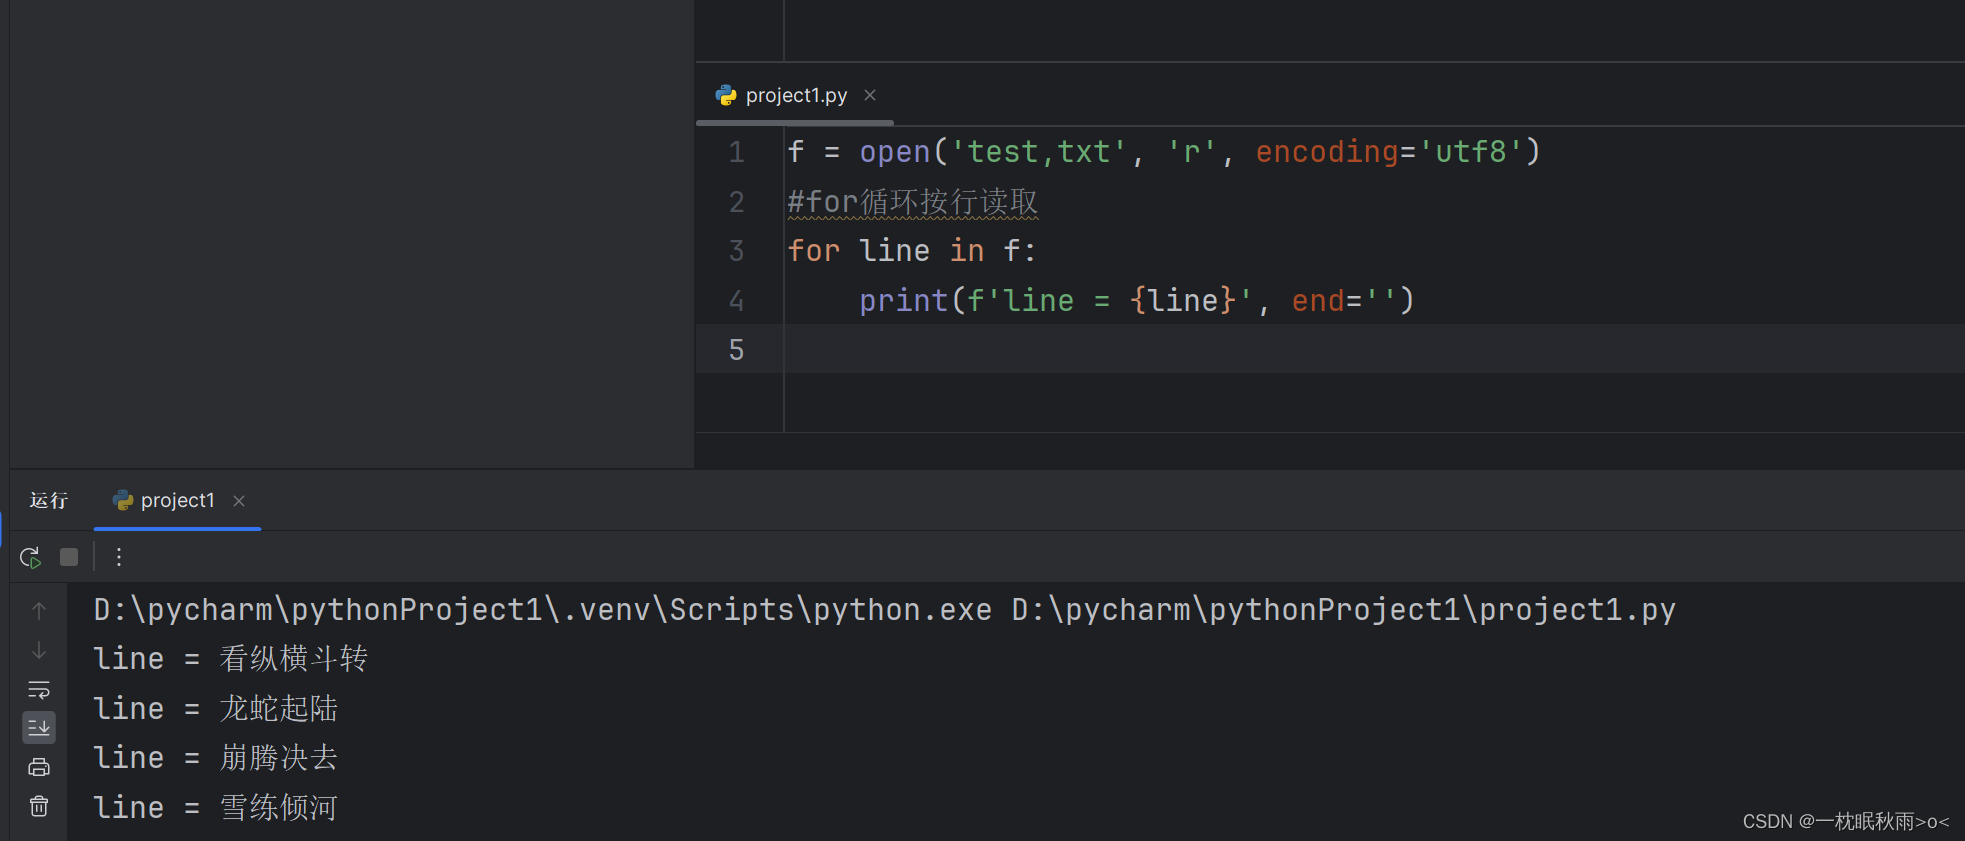Rerun the project1 script

(x=30, y=557)
